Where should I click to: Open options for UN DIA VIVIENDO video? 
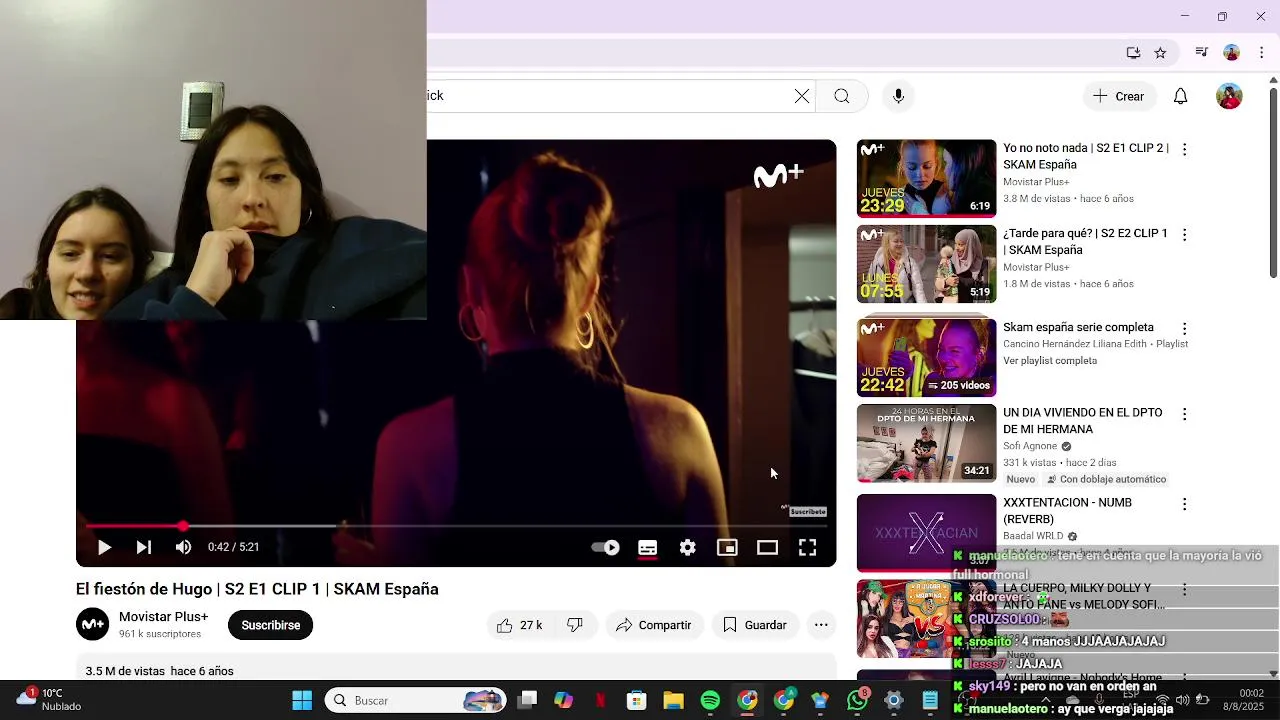click(x=1184, y=414)
